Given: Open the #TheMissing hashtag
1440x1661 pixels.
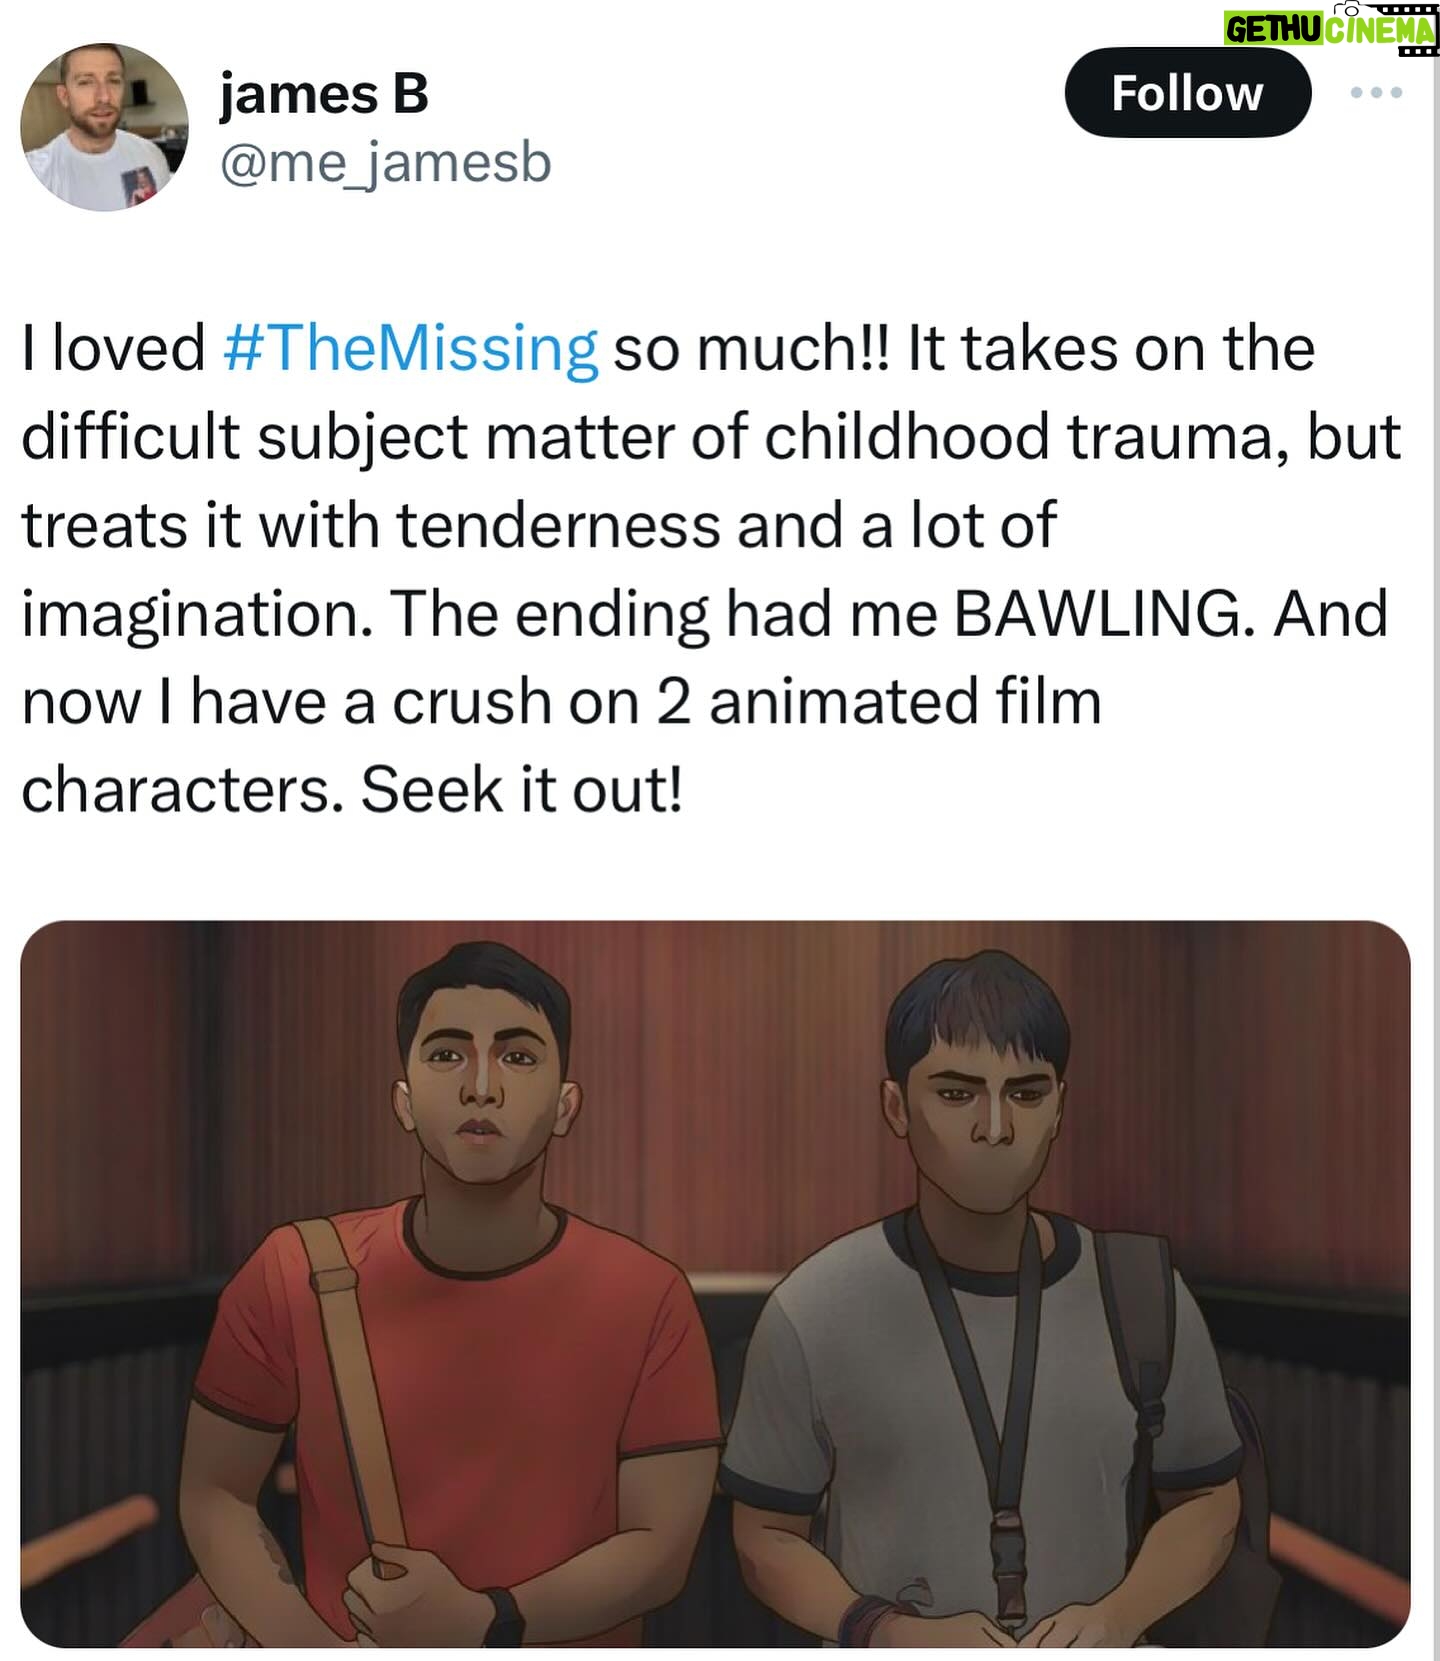Looking at the screenshot, I should click(411, 349).
